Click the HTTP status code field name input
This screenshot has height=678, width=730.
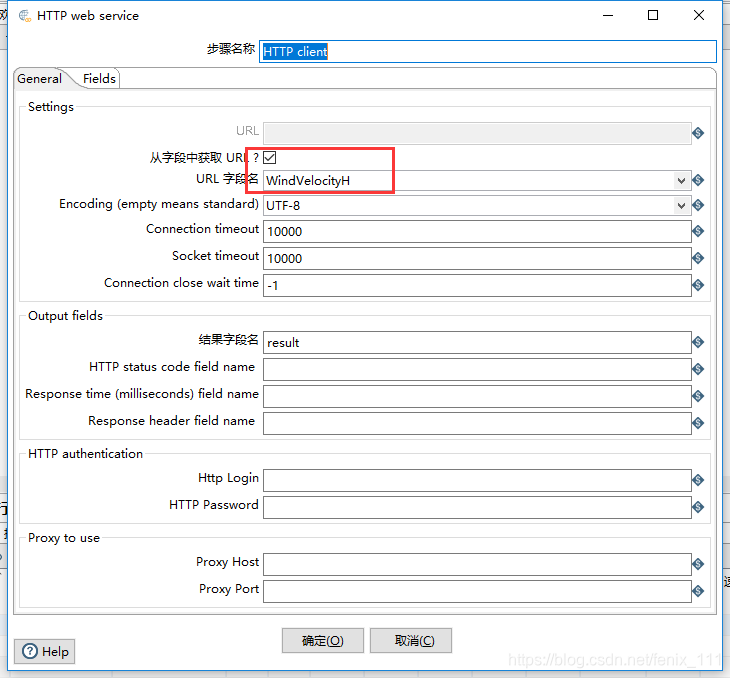click(x=477, y=370)
